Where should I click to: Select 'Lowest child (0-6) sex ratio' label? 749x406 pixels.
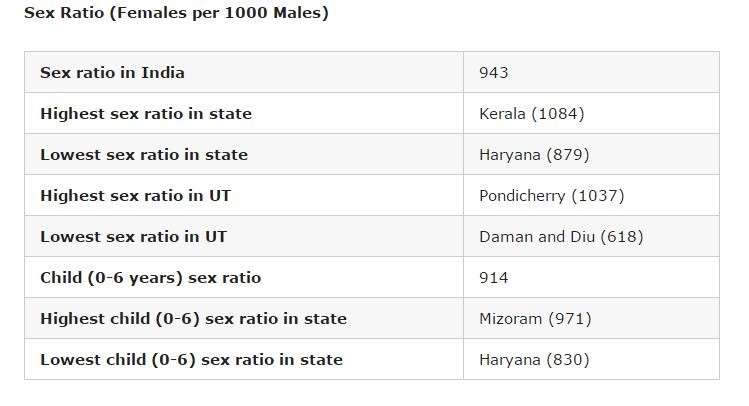[191, 360]
